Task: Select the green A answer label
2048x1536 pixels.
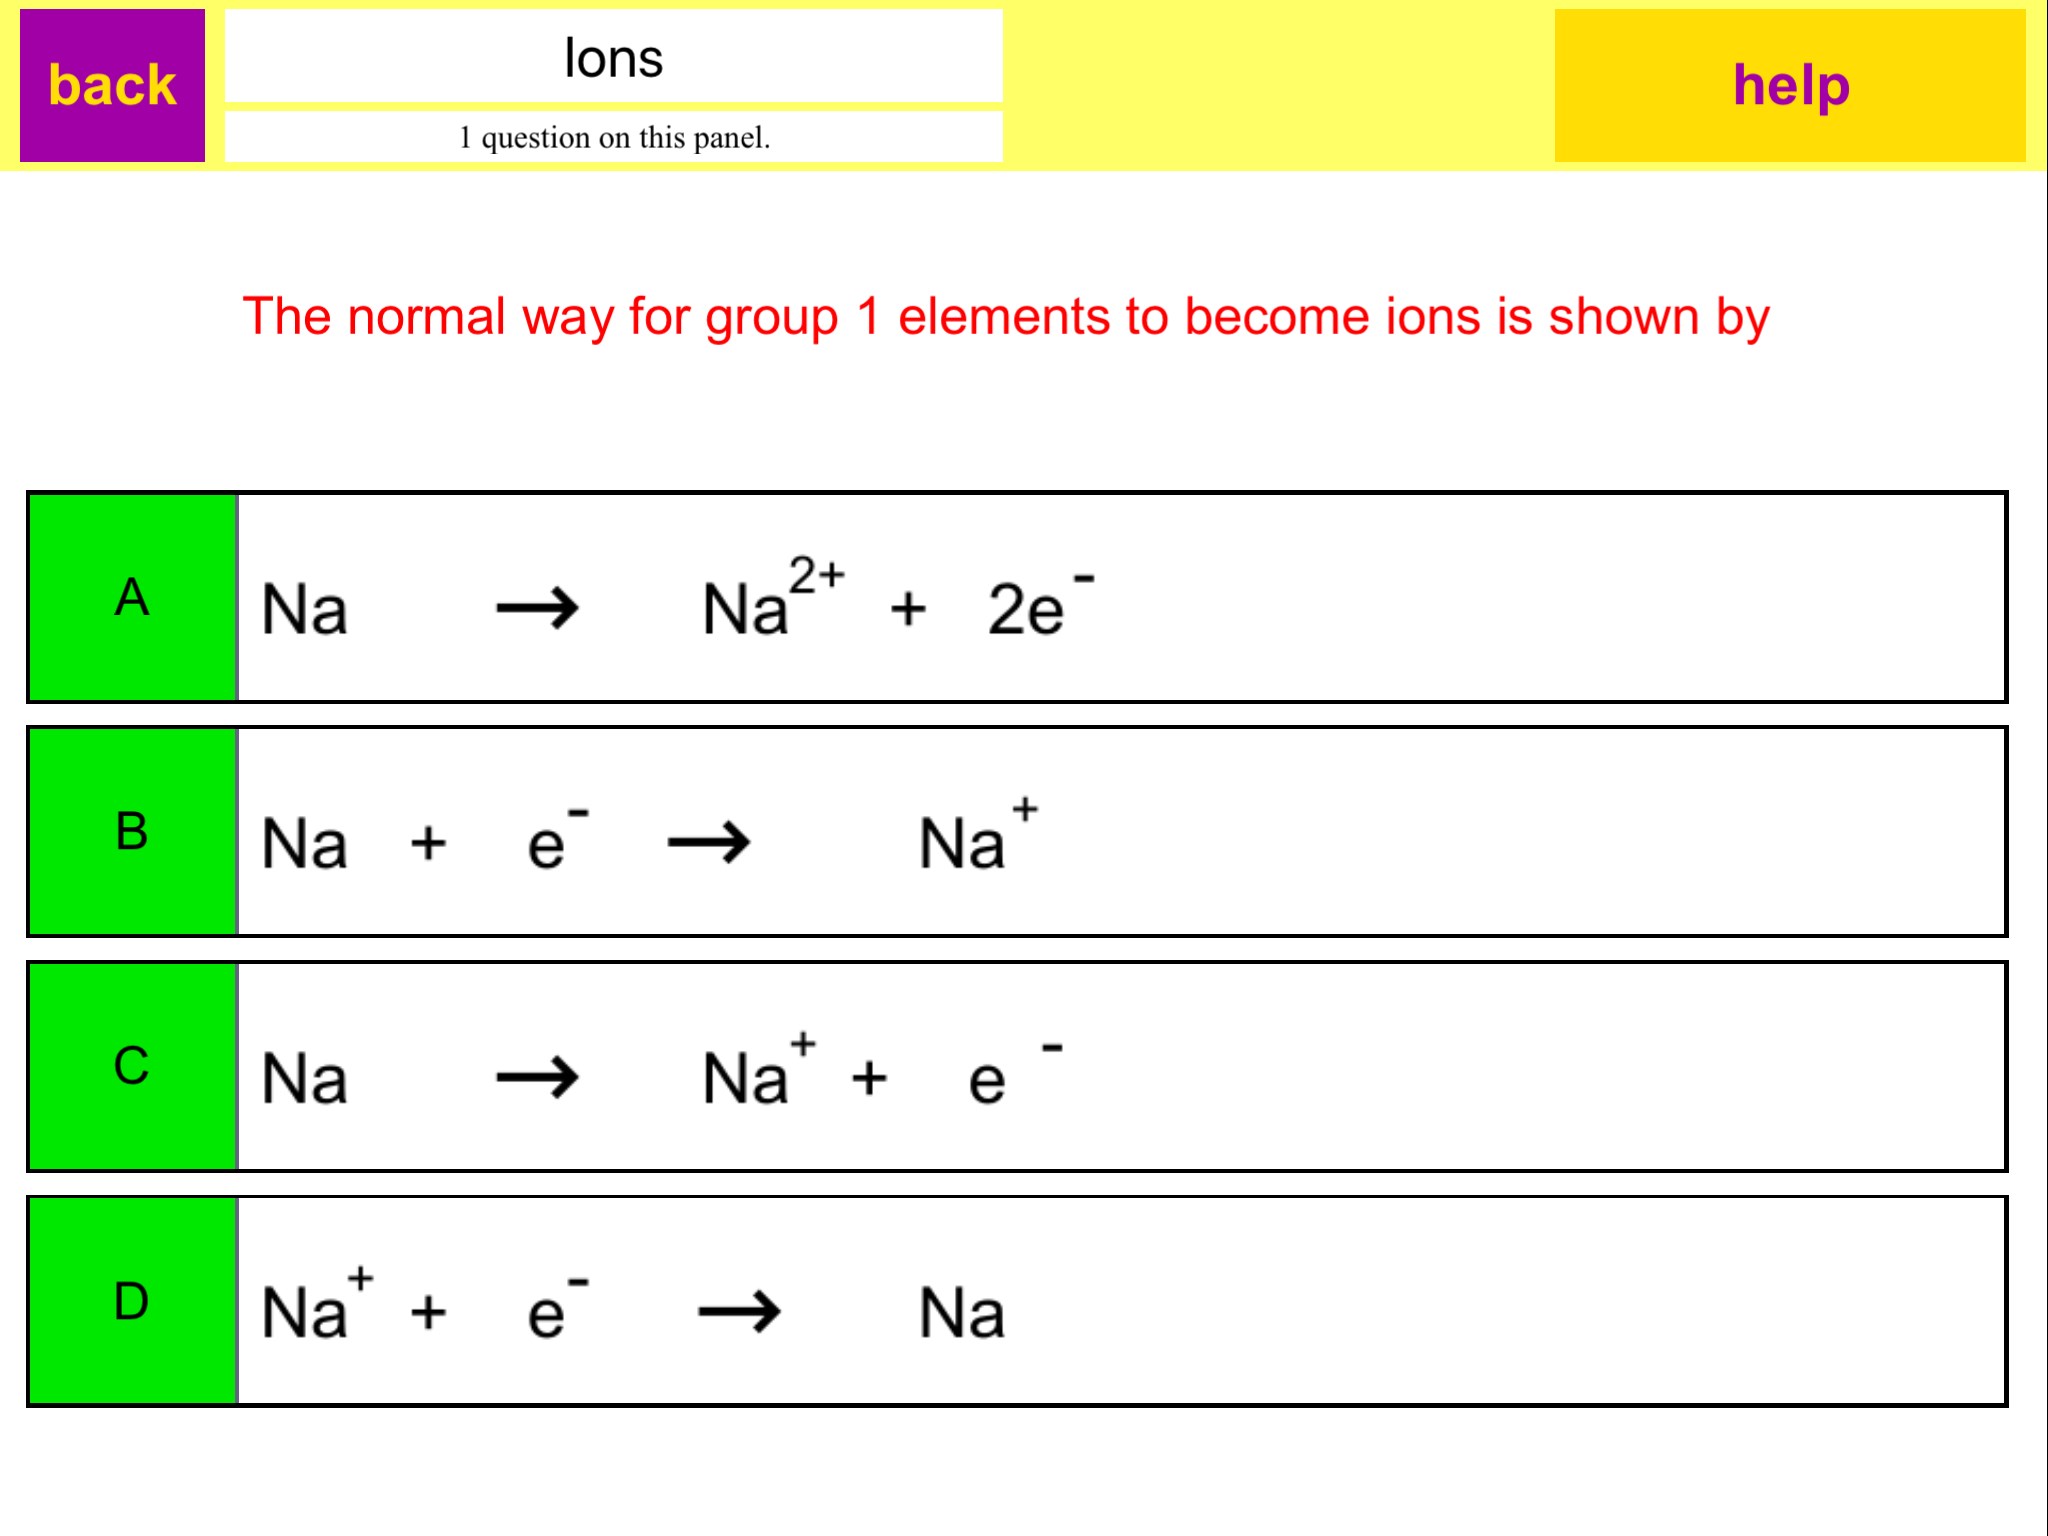Action: coord(133,598)
